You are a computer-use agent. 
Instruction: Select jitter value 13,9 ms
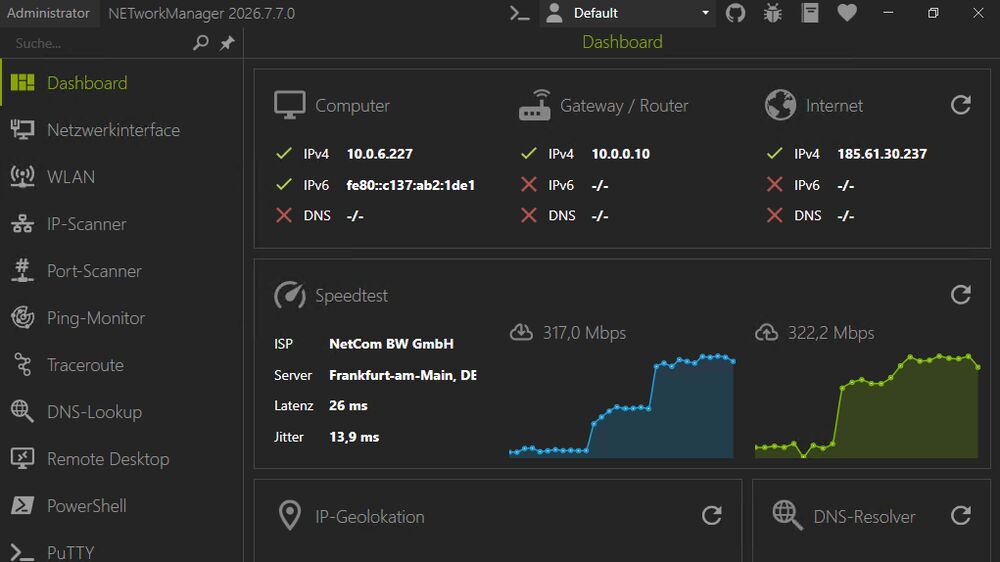coord(354,437)
